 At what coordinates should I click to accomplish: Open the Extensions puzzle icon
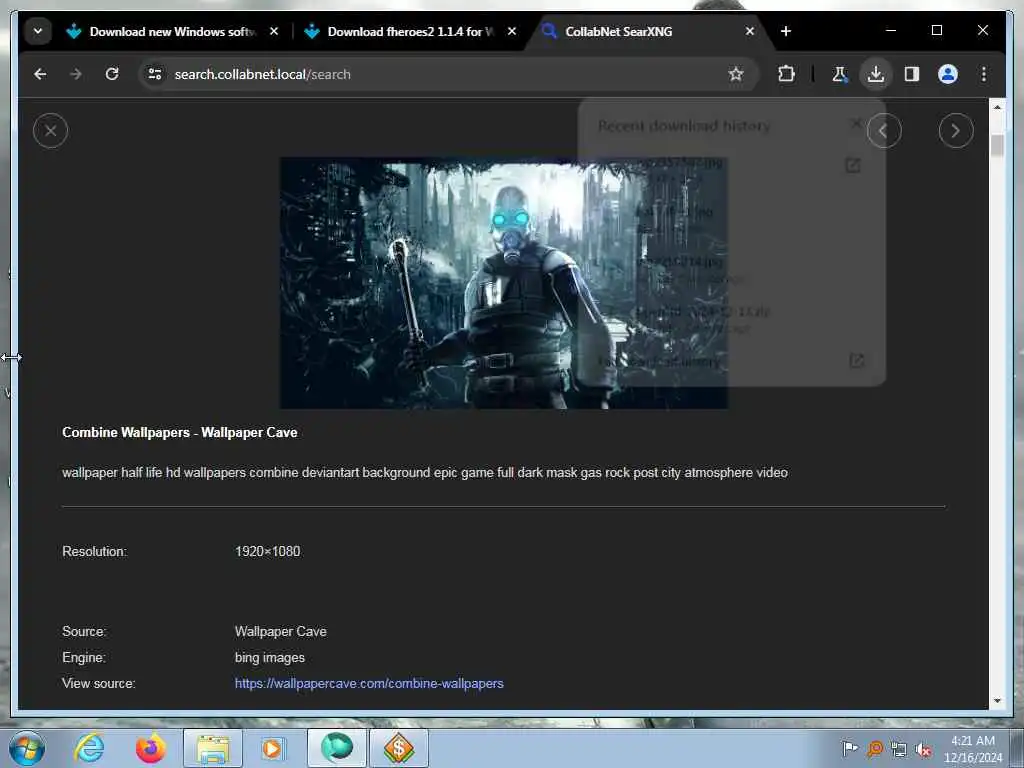(786, 74)
